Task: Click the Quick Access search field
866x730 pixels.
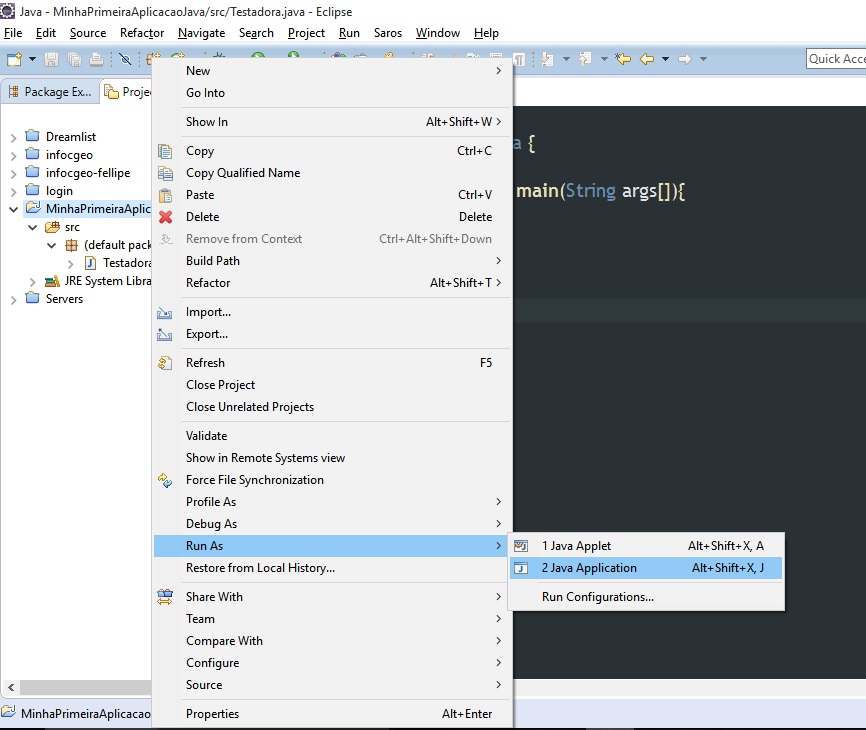Action: (836, 59)
